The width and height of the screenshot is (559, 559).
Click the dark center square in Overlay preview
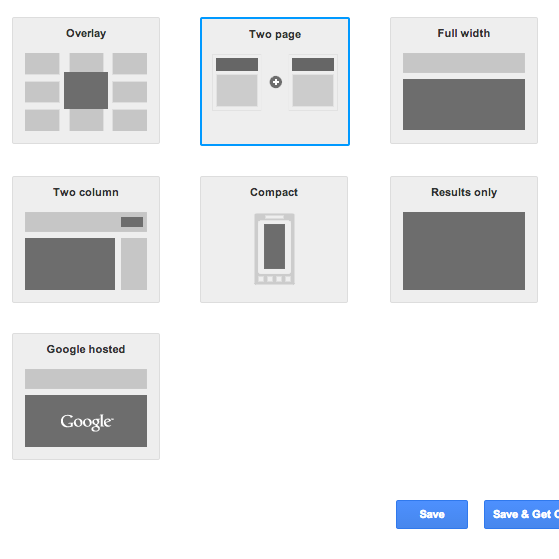click(86, 91)
